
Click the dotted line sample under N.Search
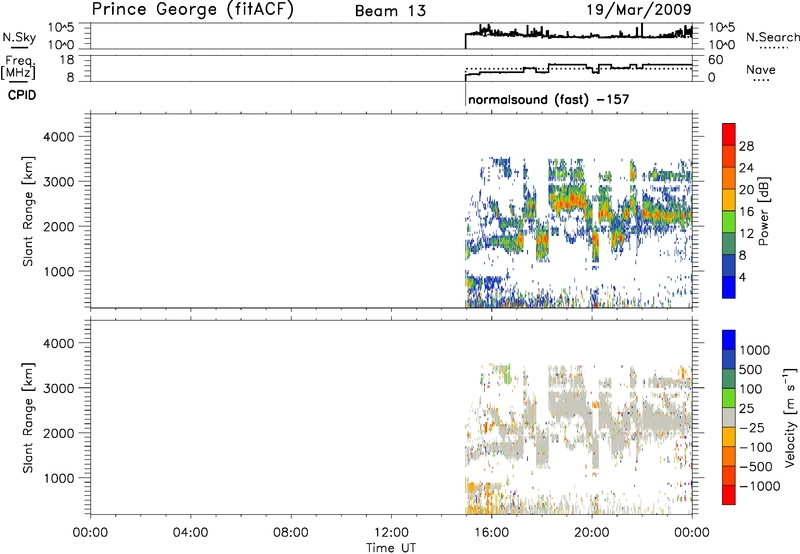[773, 47]
